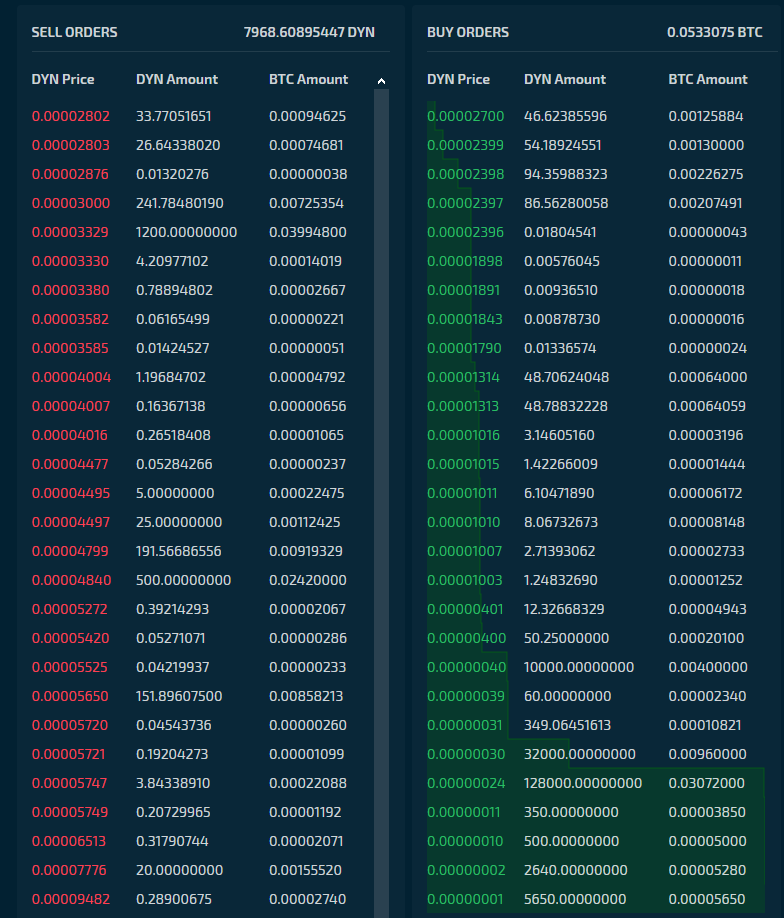Choose the buy price 0.00001314
Viewport: 784px width, 918px height.
click(x=465, y=377)
